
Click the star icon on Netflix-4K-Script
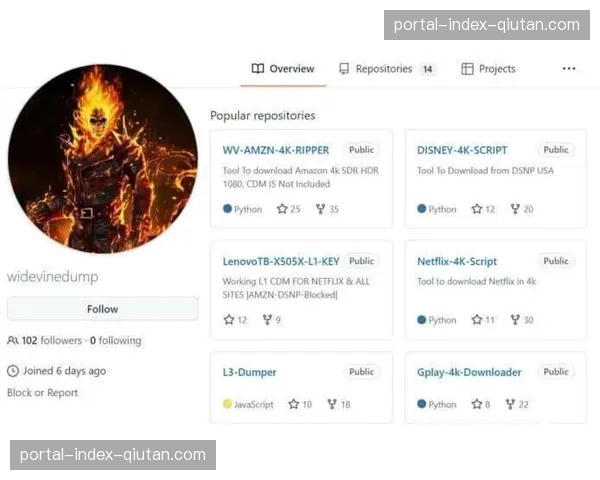pos(477,320)
